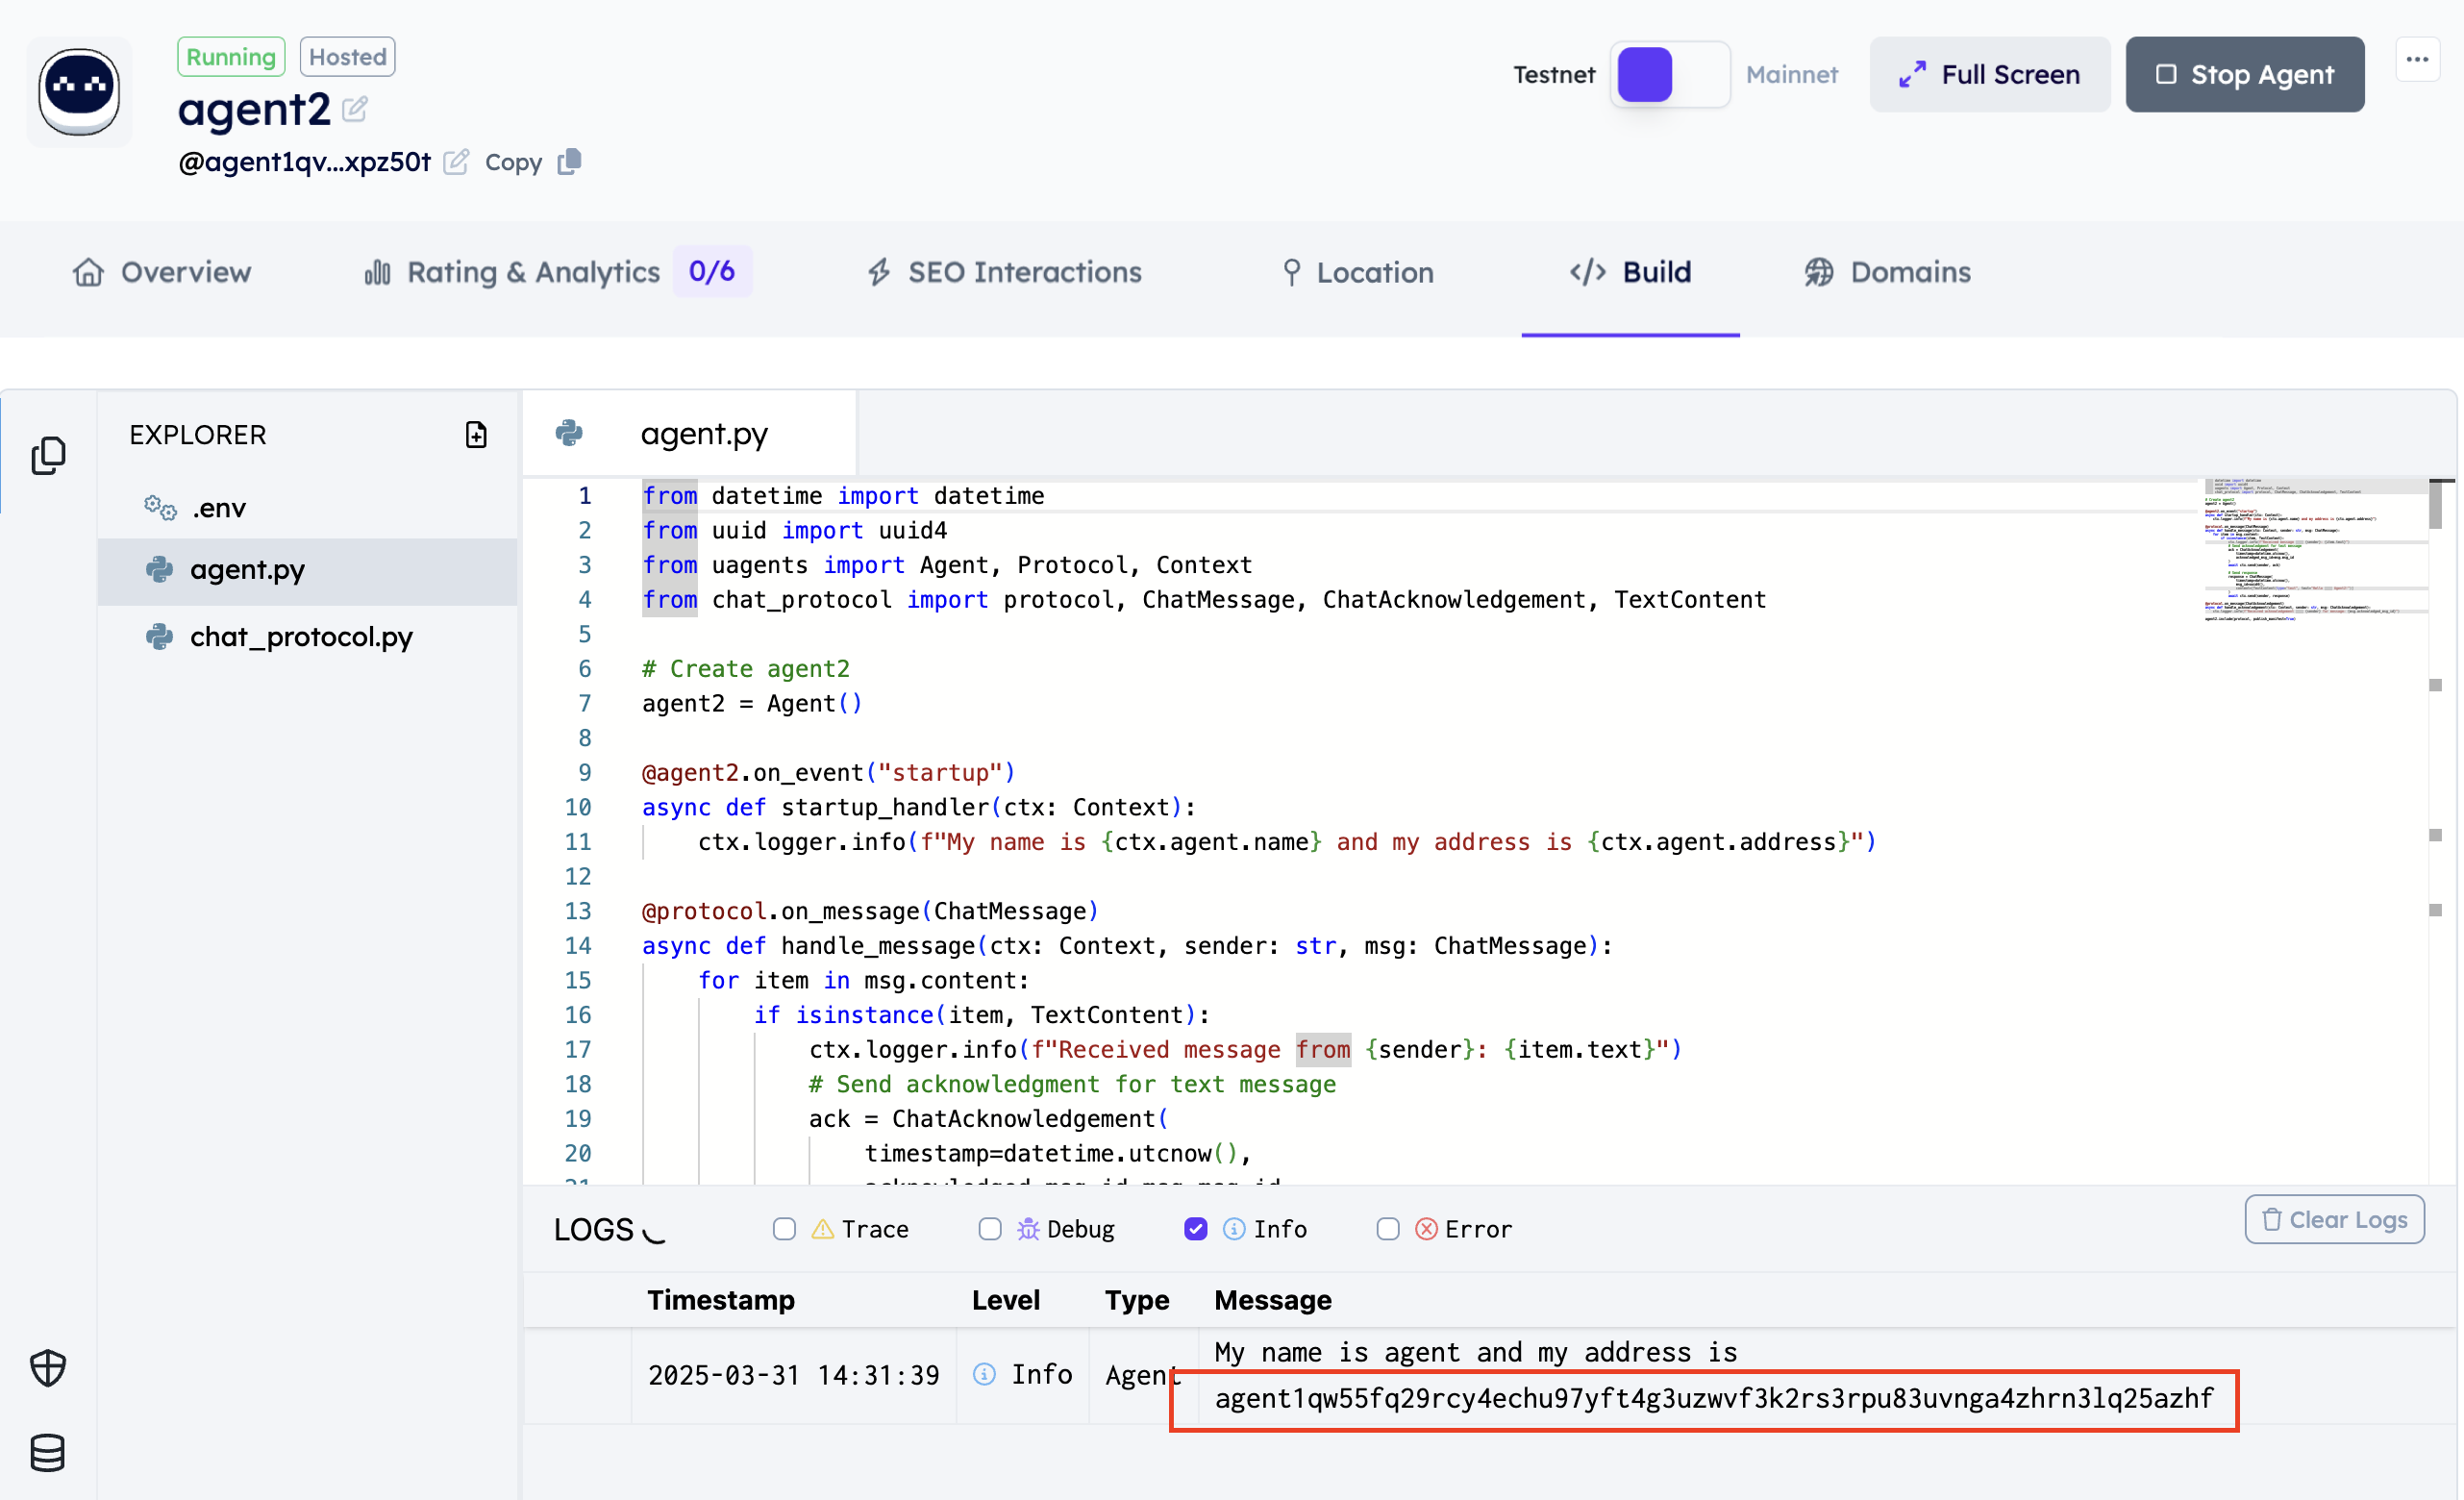Image resolution: width=2464 pixels, height=1500 pixels.
Task: Open Full Screen mode
Action: [x=1989, y=74]
